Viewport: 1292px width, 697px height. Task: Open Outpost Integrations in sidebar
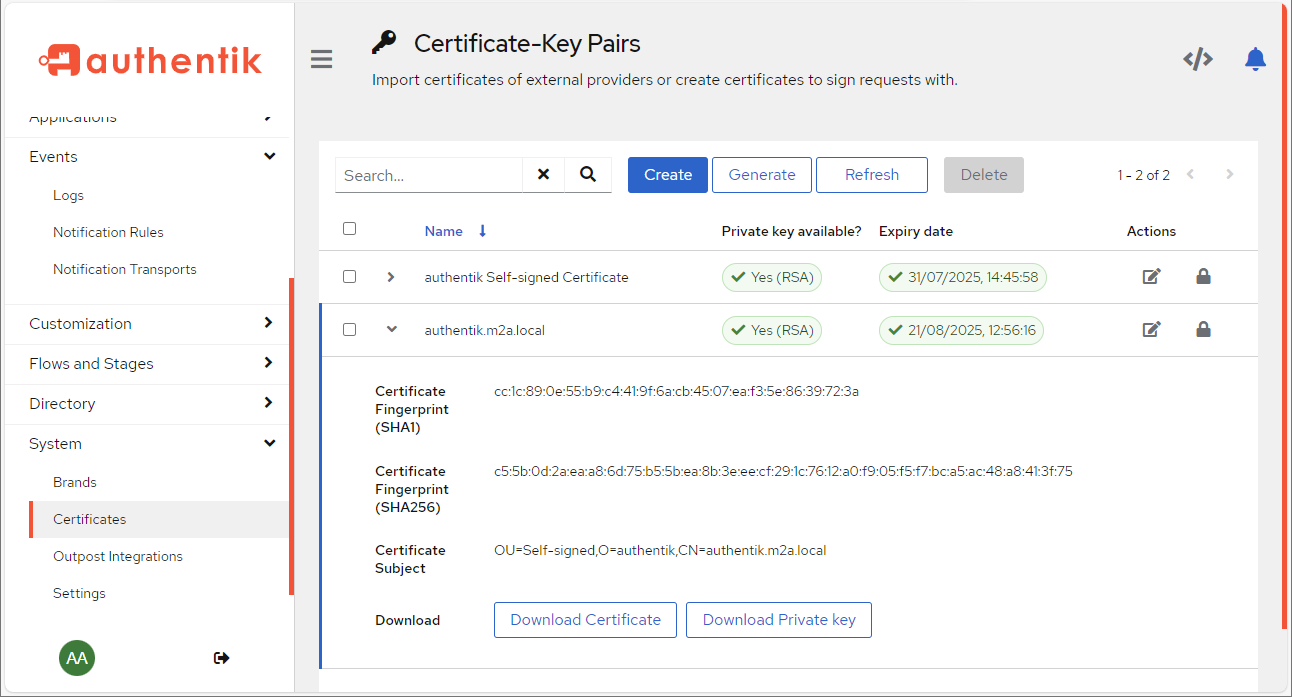coord(118,556)
